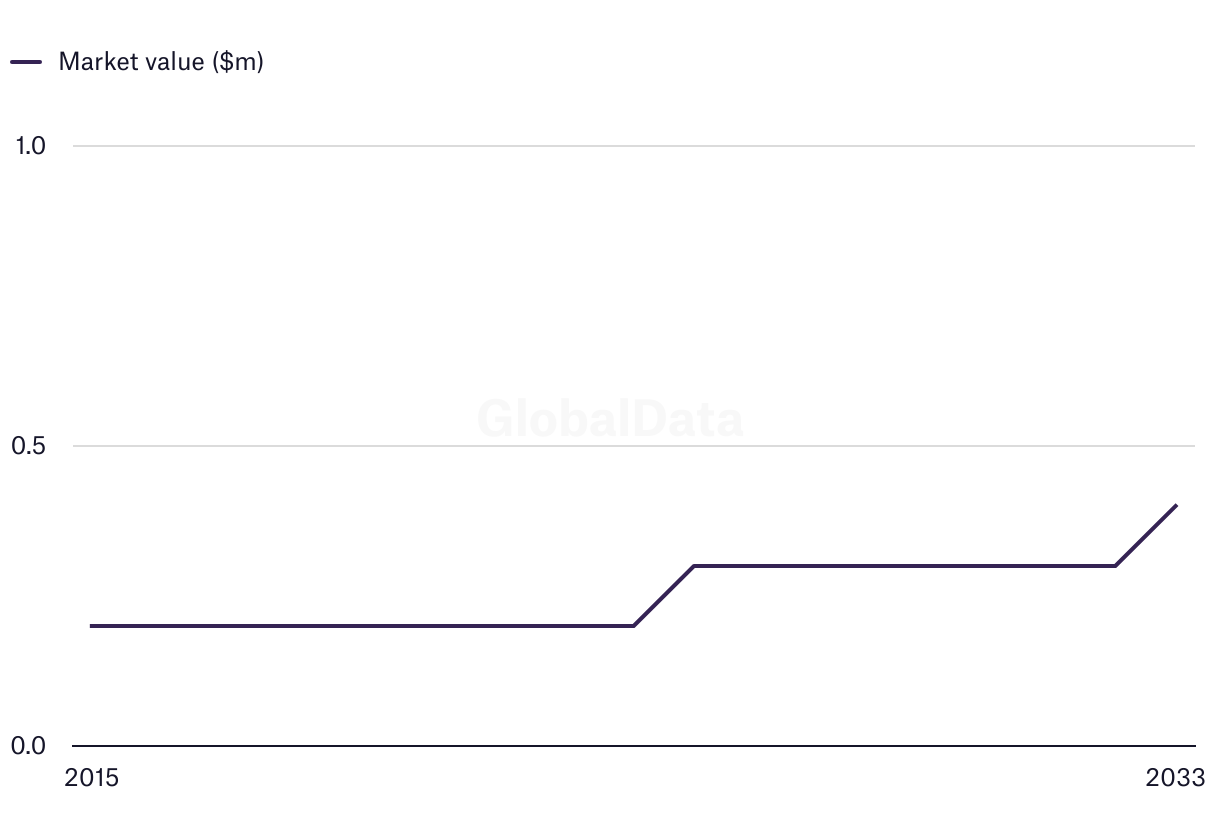The image size is (1220, 836).
Task: Select the 2015 x-axis label
Action: 91,778
